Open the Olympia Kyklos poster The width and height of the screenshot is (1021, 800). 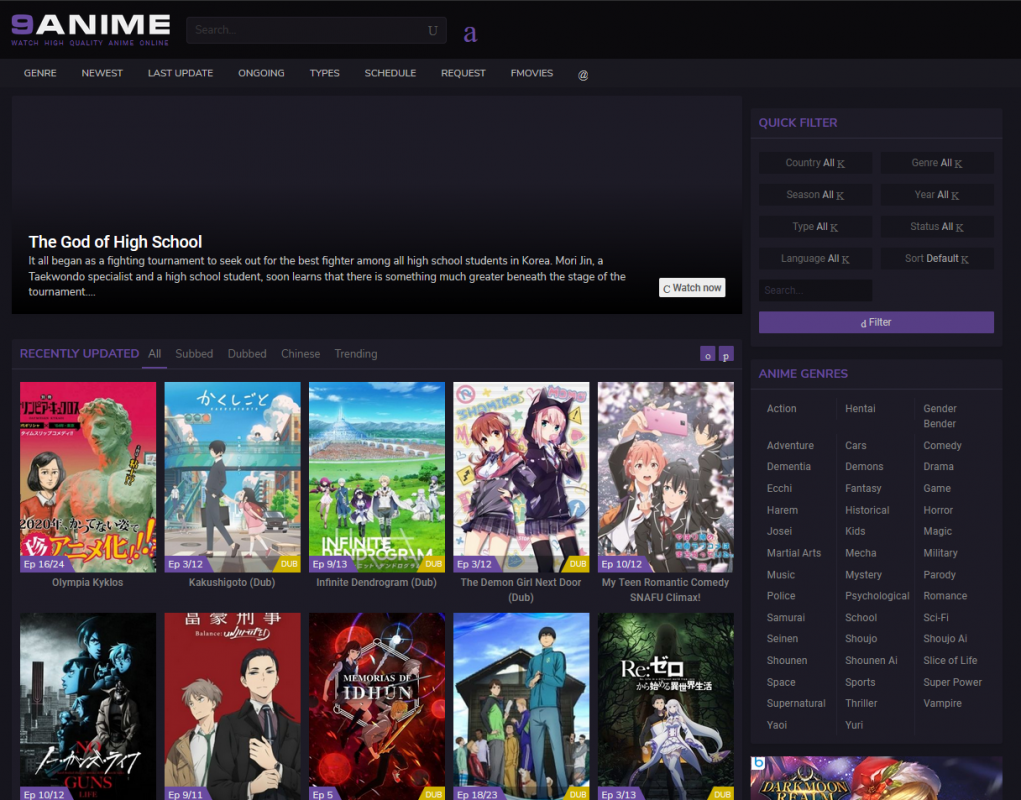(x=88, y=477)
